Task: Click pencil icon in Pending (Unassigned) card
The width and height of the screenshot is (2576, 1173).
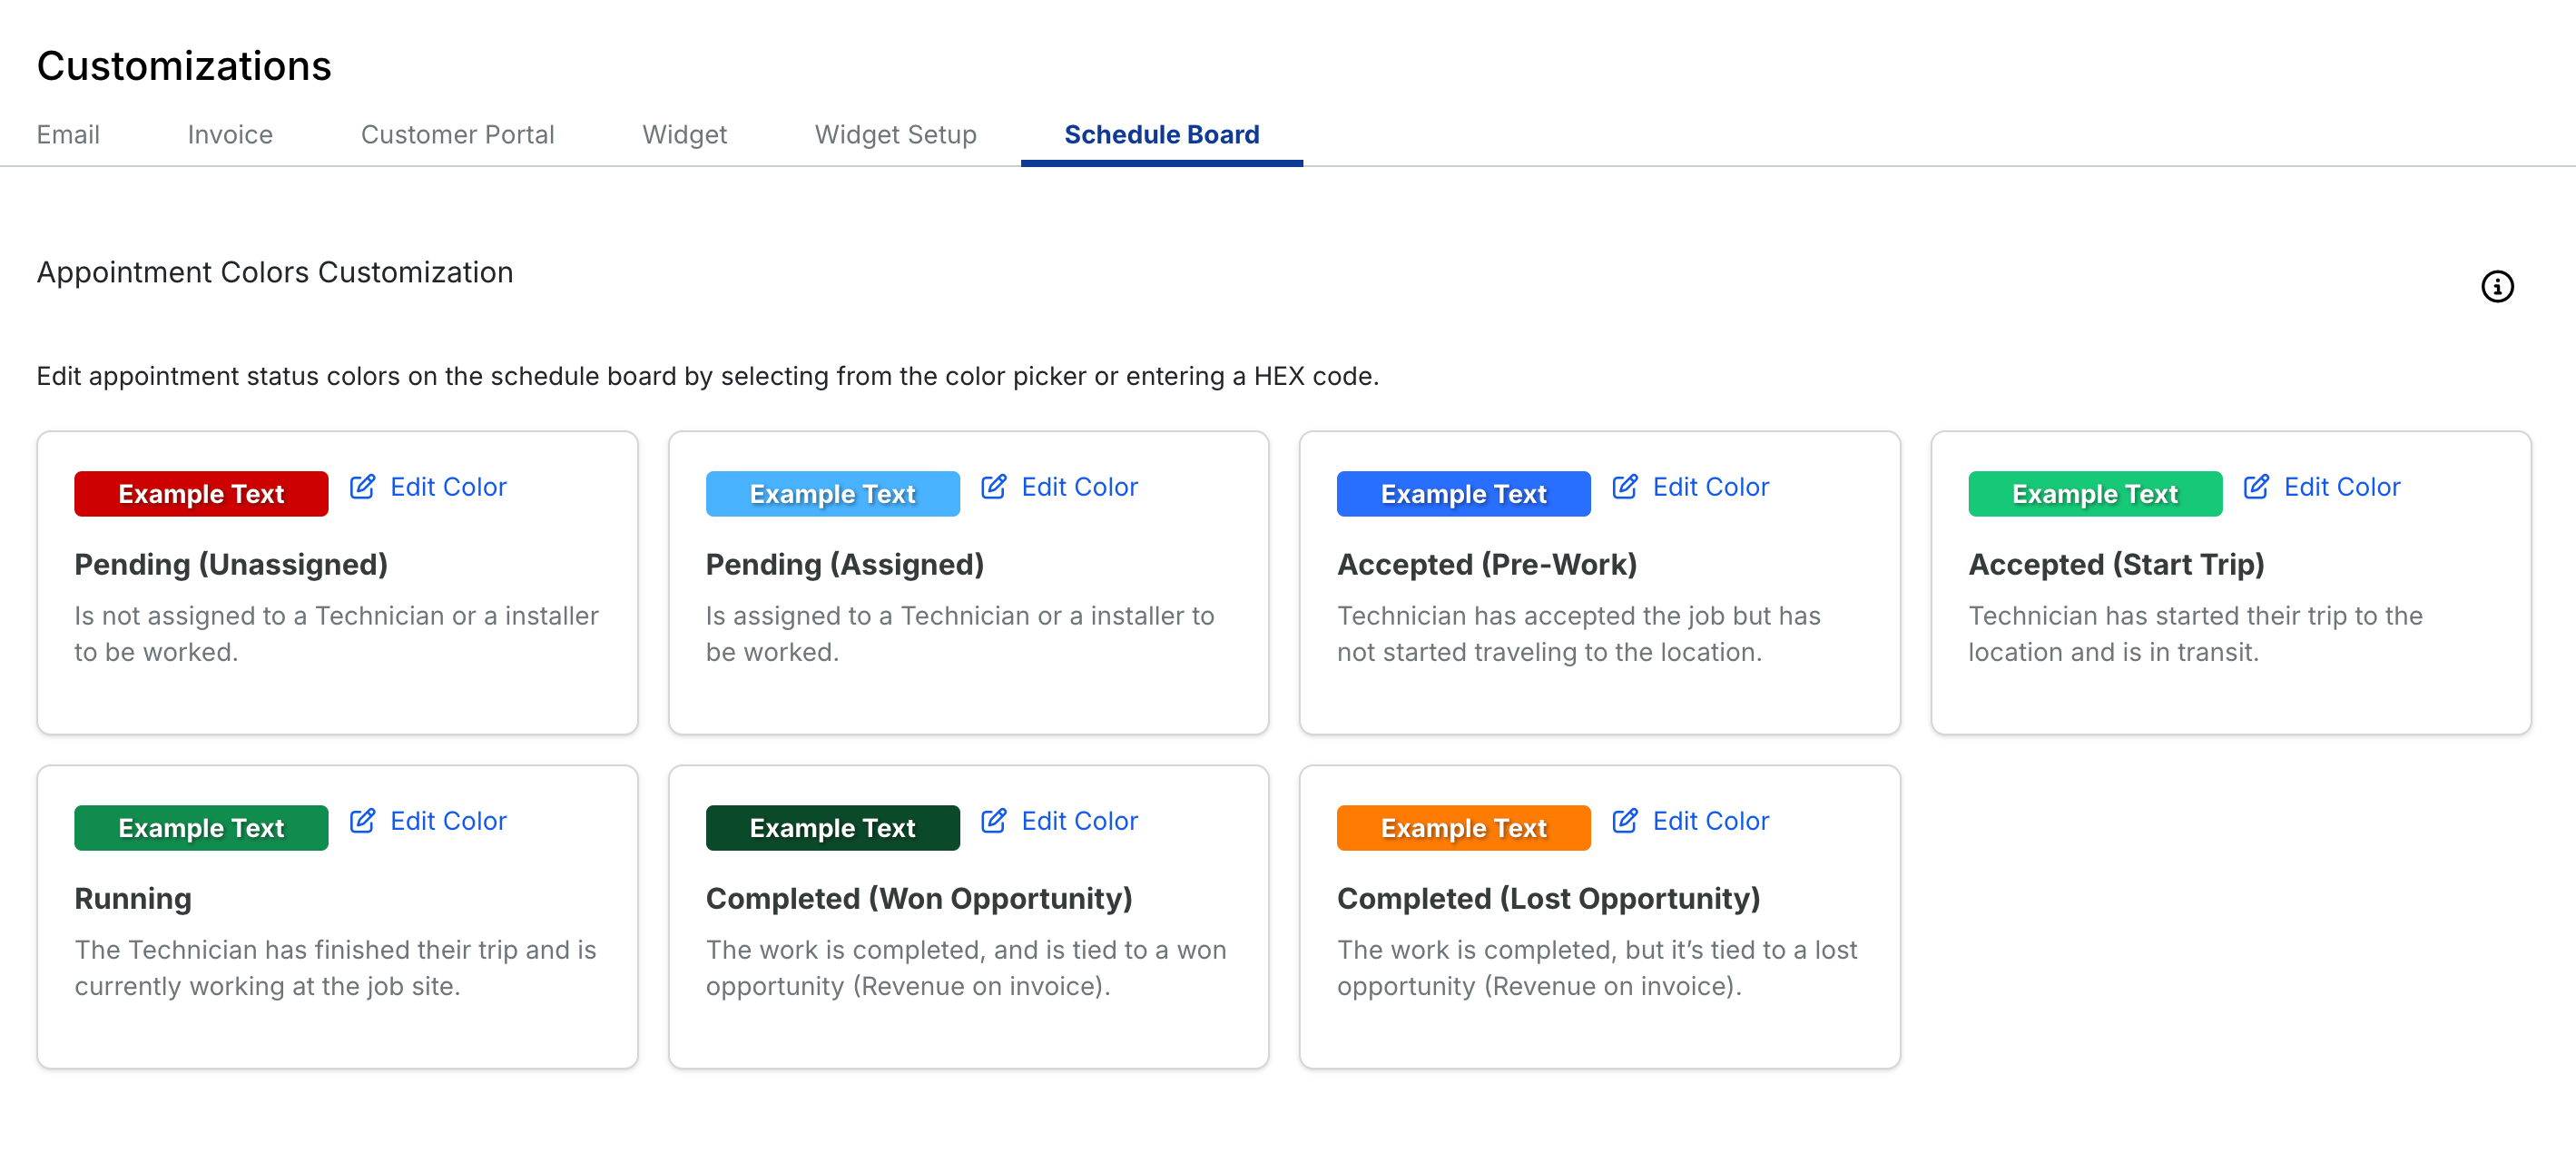Action: 362,487
